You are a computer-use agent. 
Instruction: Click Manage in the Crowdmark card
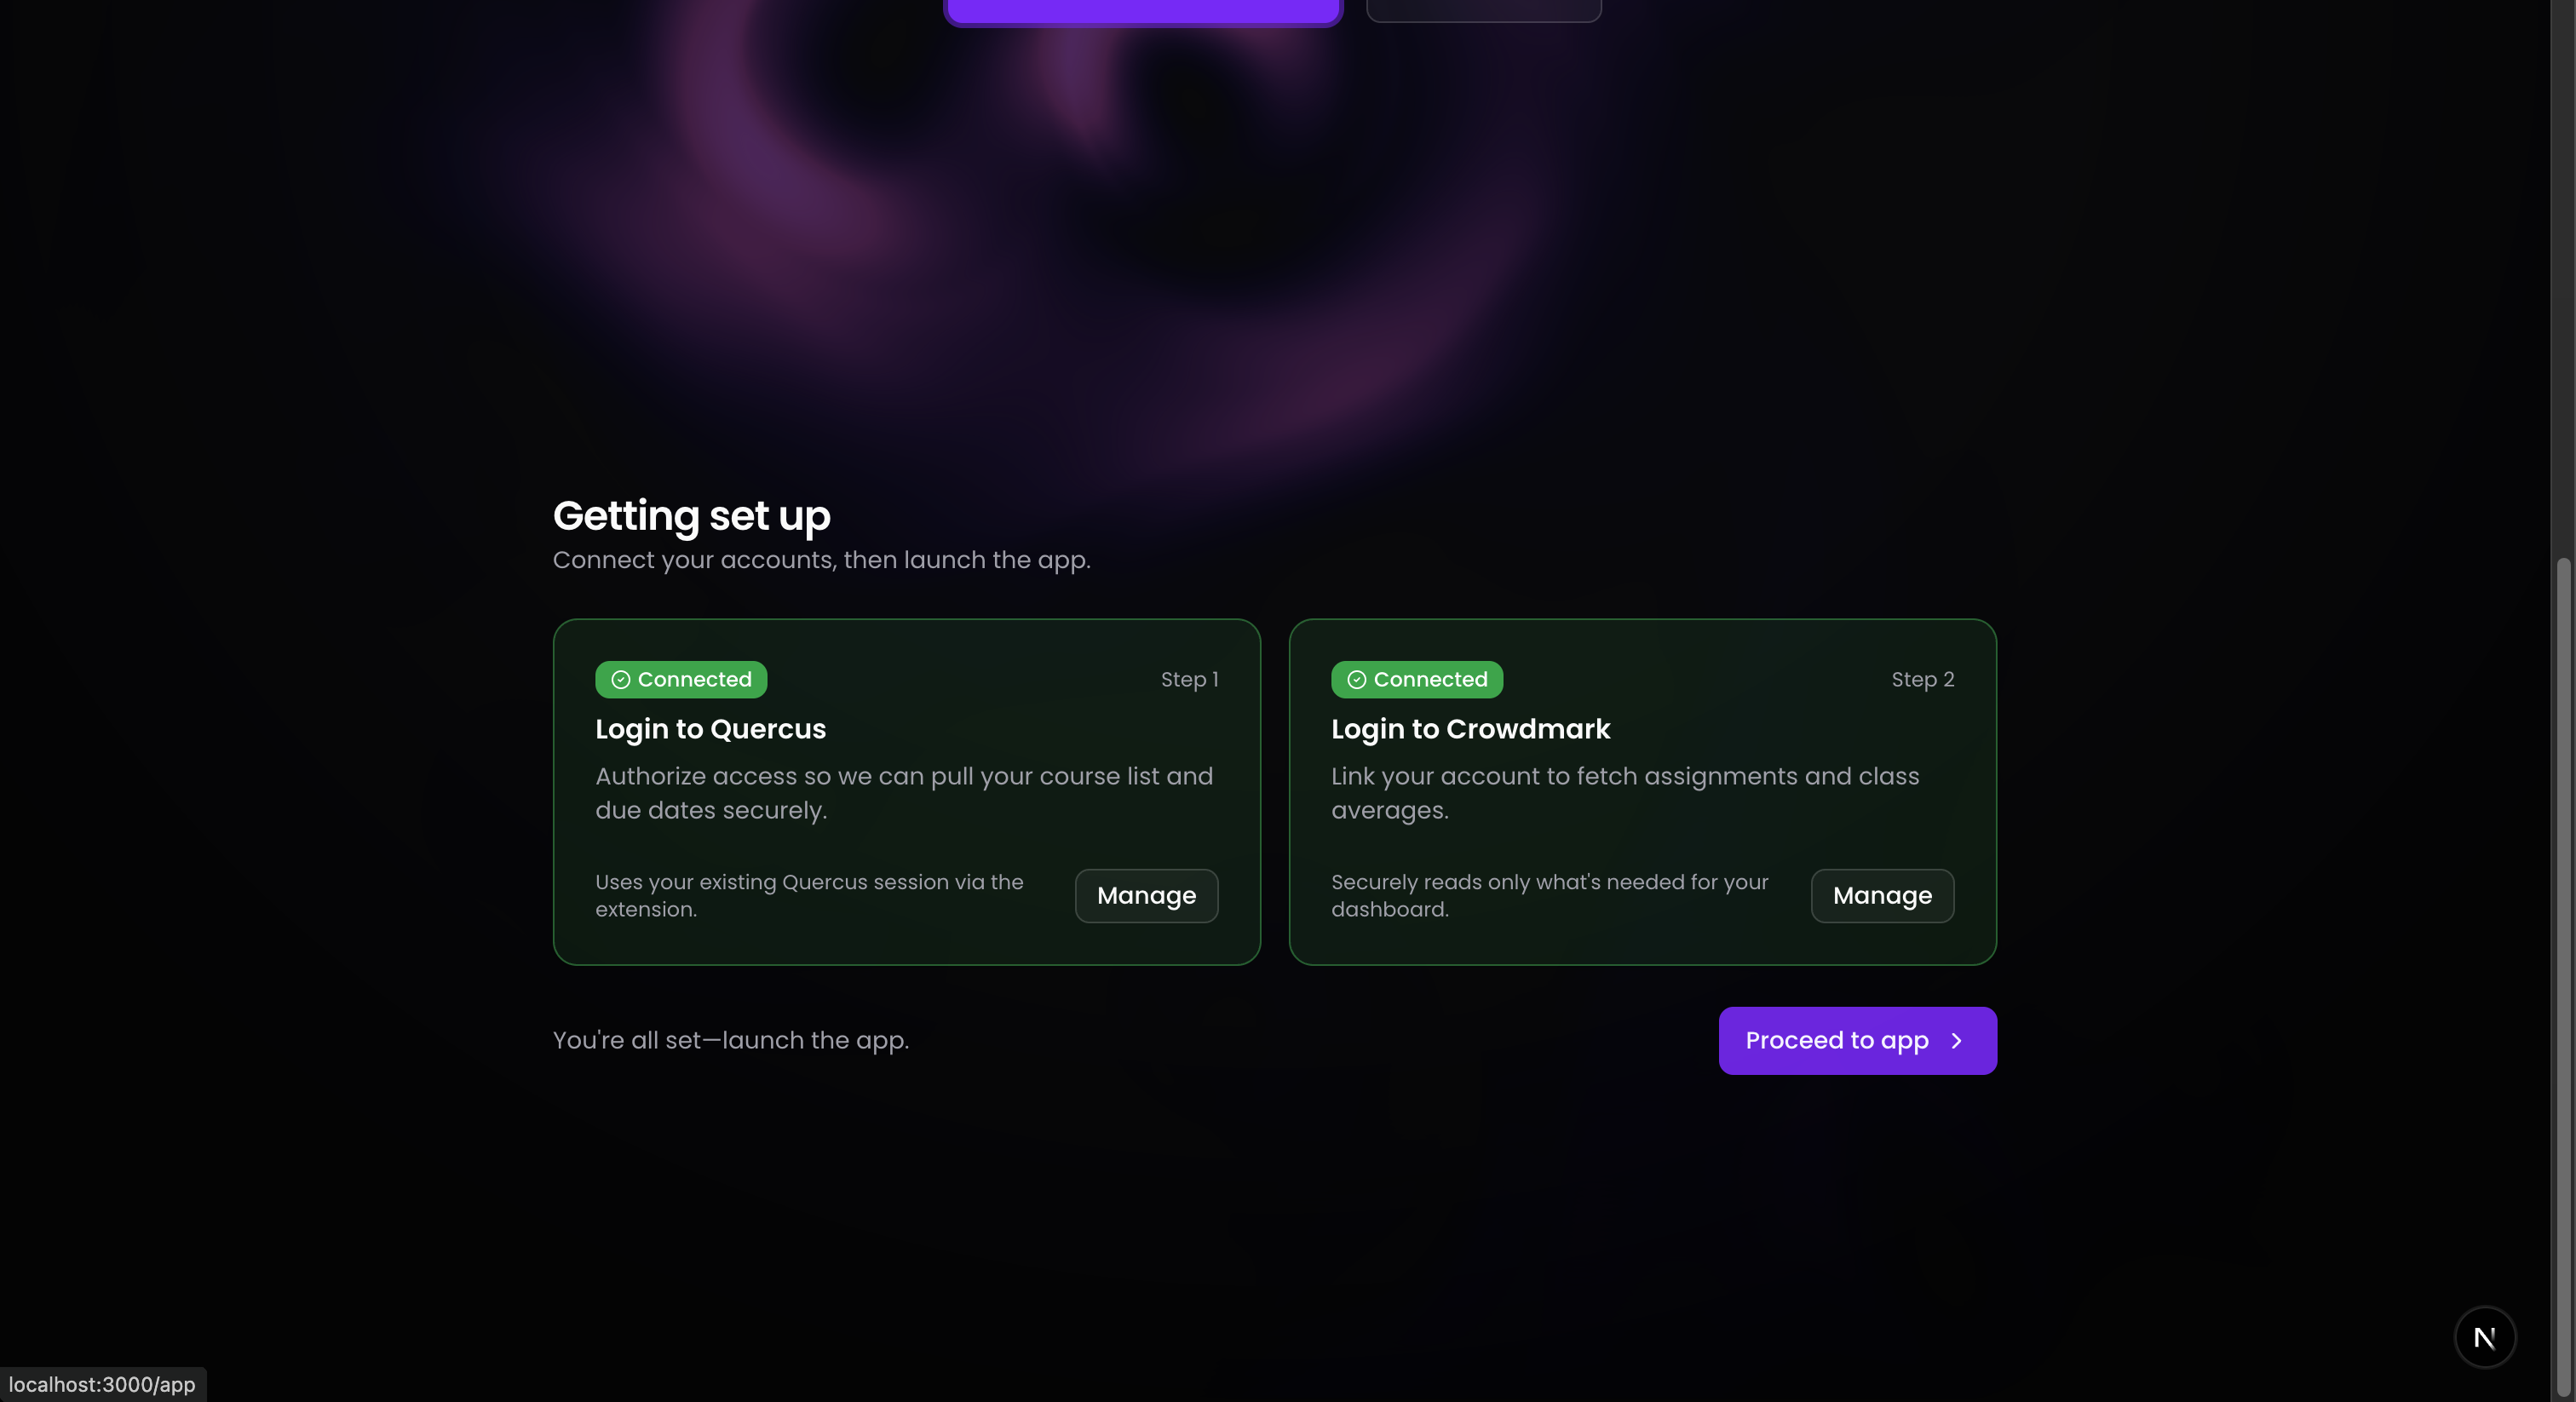pos(1882,896)
